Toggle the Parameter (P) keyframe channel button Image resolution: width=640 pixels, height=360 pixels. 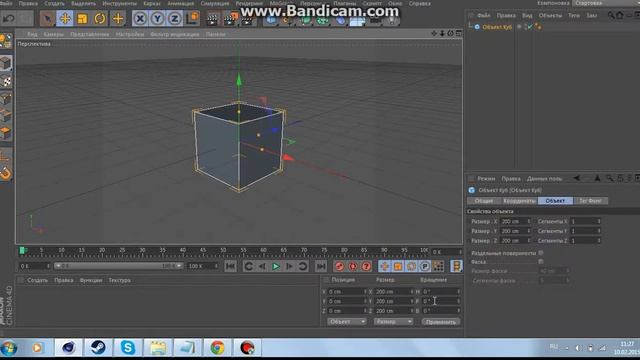(425, 267)
